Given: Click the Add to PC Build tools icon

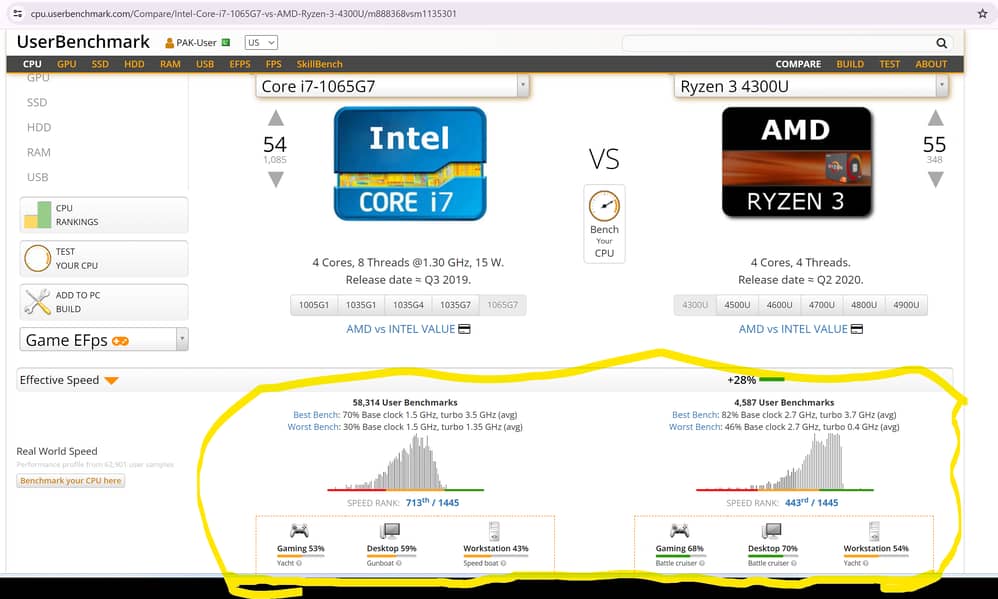Looking at the screenshot, I should (38, 302).
